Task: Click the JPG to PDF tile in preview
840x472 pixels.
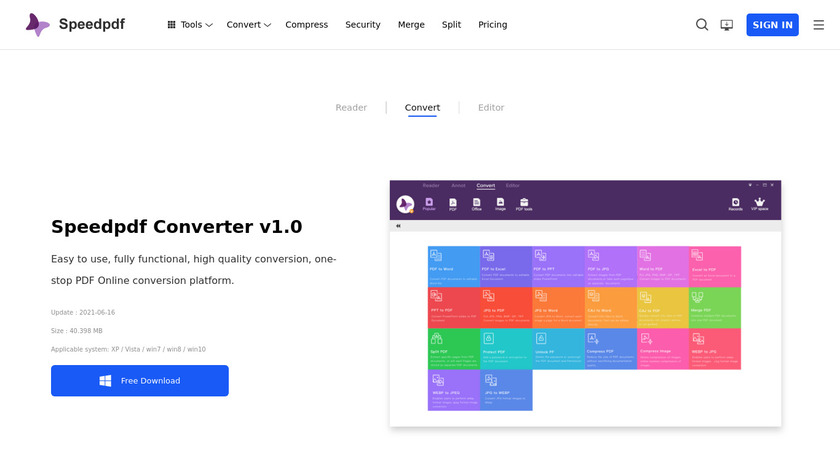Action: pos(506,308)
